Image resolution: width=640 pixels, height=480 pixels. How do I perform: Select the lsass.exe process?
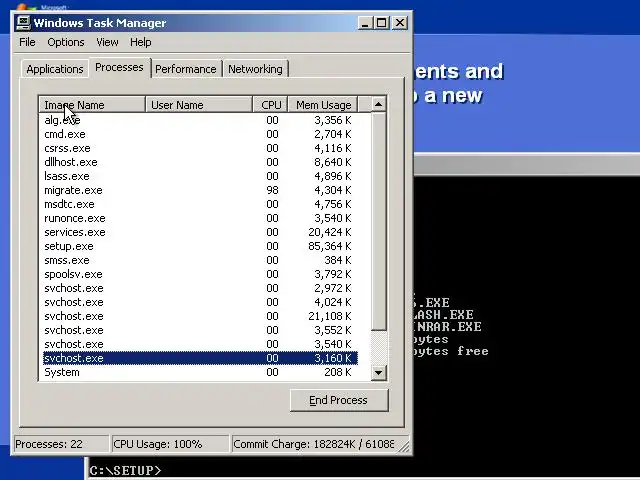click(x=200, y=176)
